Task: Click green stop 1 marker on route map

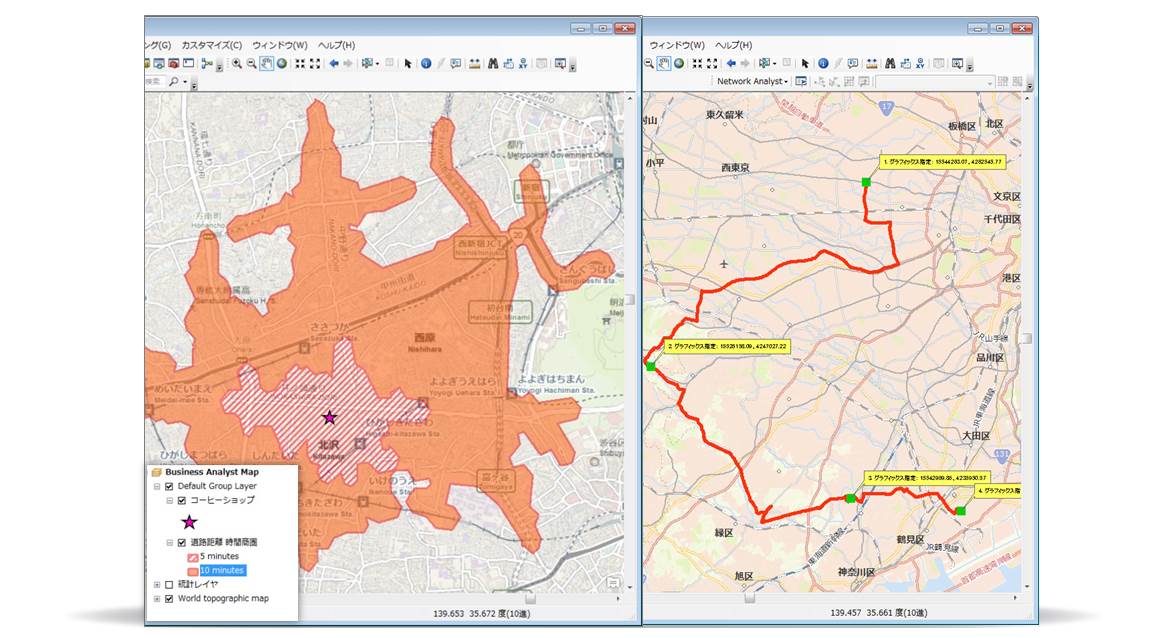Action: pyautogui.click(x=866, y=182)
